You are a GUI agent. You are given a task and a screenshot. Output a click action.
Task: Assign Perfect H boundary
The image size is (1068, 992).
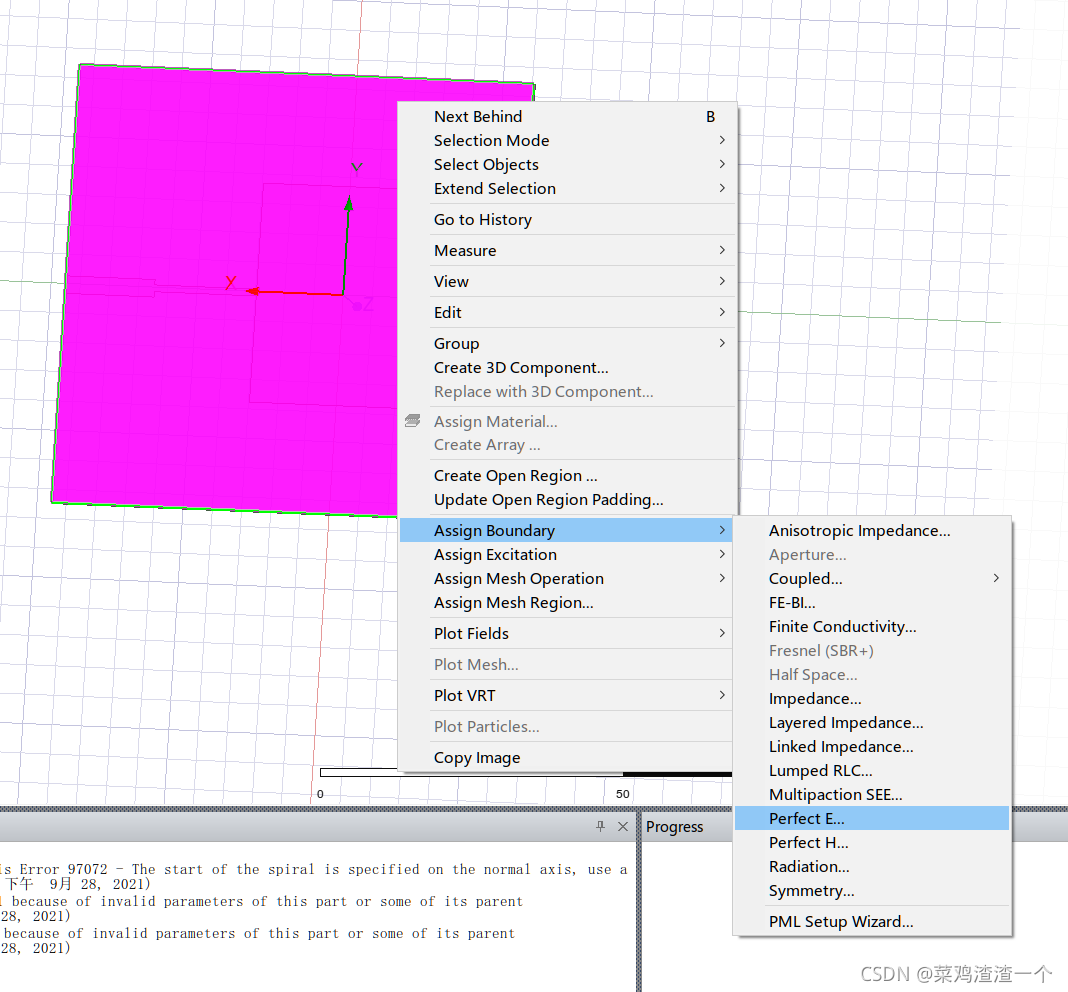(872, 842)
